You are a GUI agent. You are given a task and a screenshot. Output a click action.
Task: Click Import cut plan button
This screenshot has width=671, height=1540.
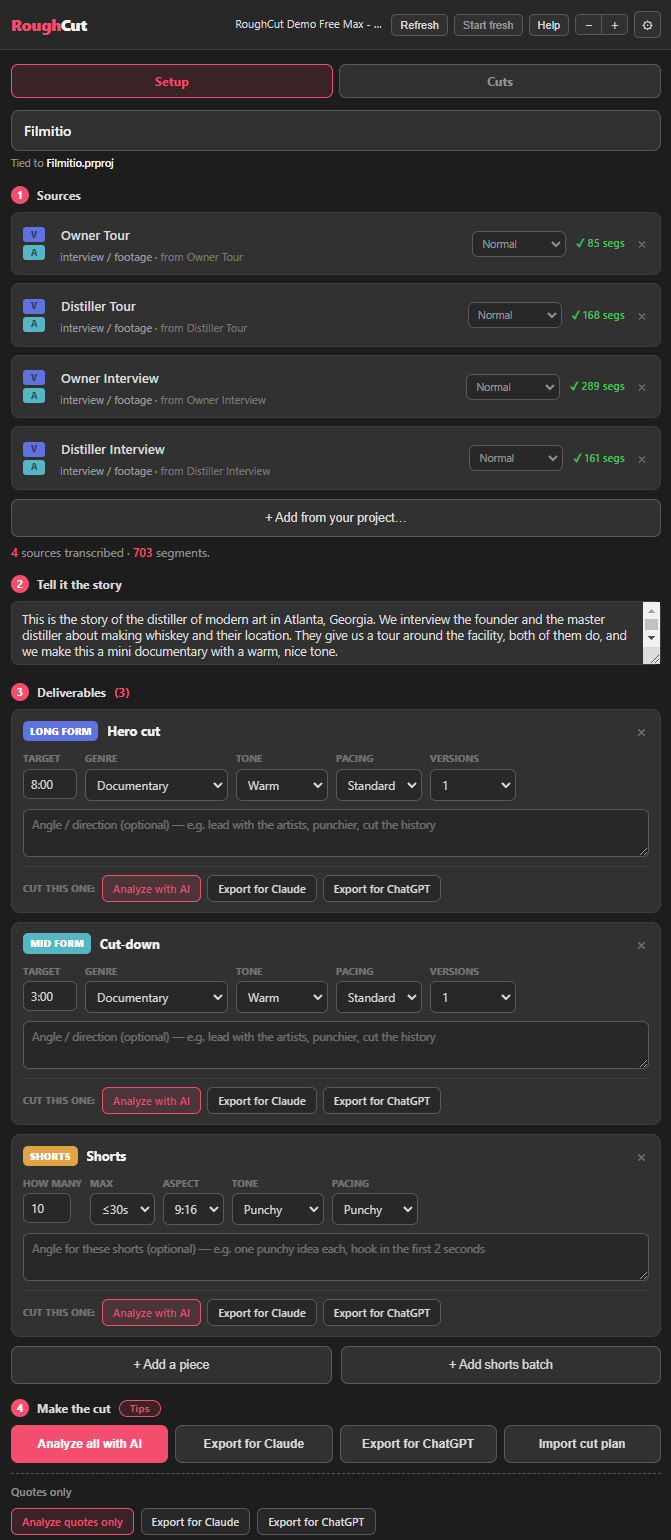coord(582,1444)
